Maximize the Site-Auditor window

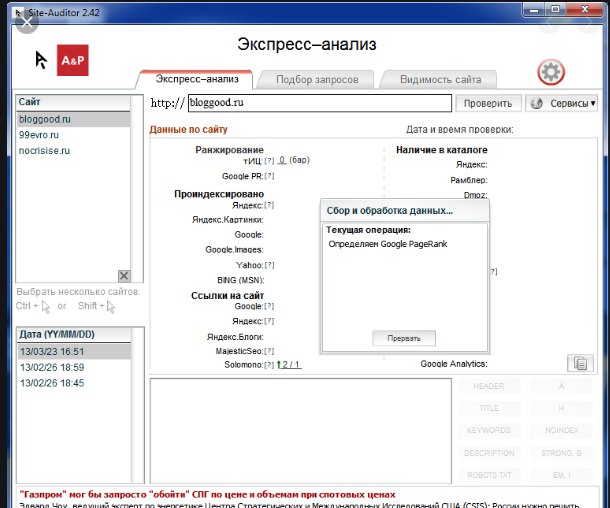point(556,9)
